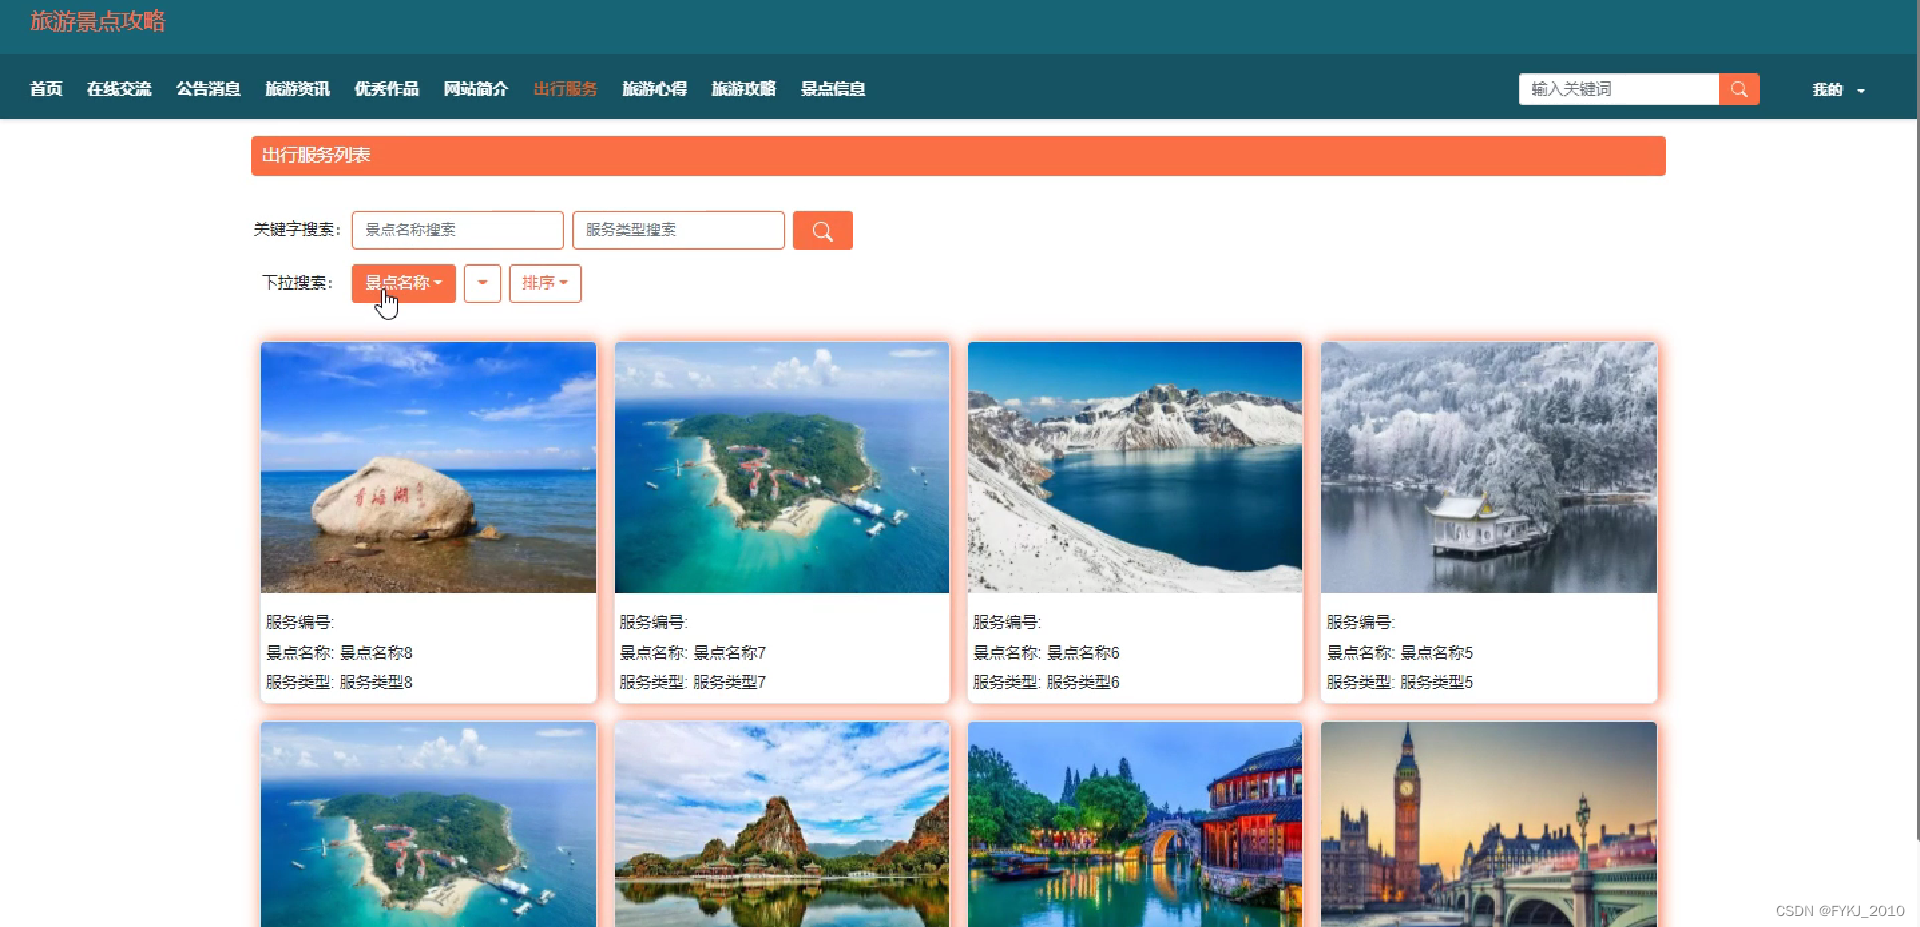Click the text 服务类型: 服务类型8
1920x927 pixels.
339,682
